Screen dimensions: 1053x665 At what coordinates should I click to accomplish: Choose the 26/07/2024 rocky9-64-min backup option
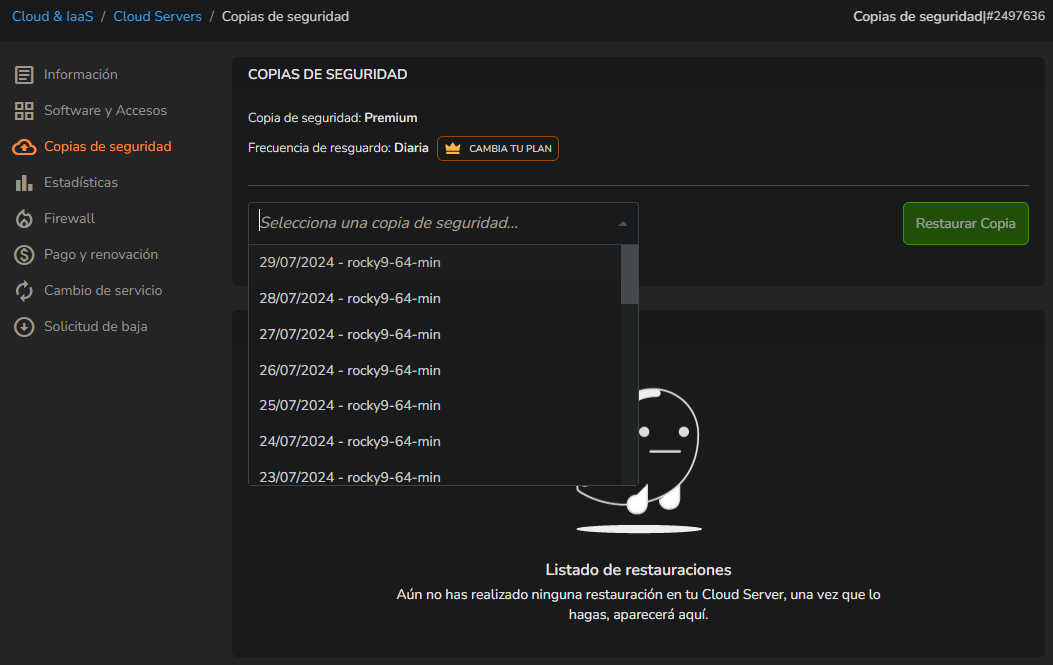pyautogui.click(x=434, y=370)
